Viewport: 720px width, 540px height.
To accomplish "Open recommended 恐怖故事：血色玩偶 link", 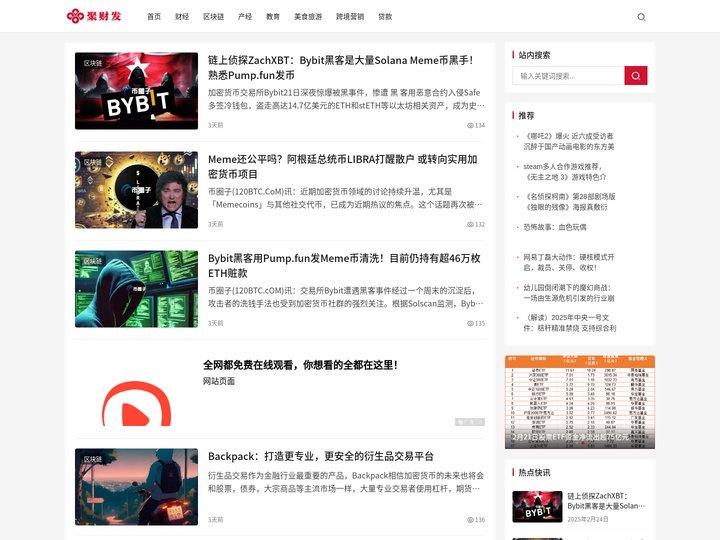I will click(555, 227).
